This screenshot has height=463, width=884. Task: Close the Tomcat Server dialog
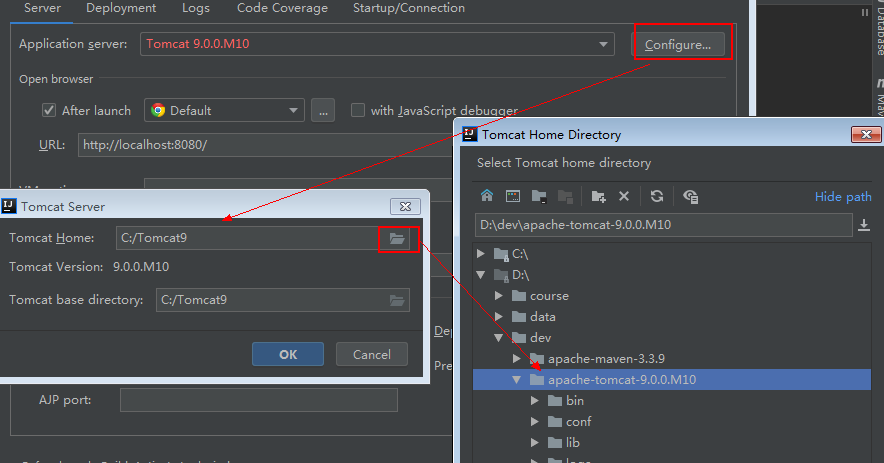click(405, 206)
